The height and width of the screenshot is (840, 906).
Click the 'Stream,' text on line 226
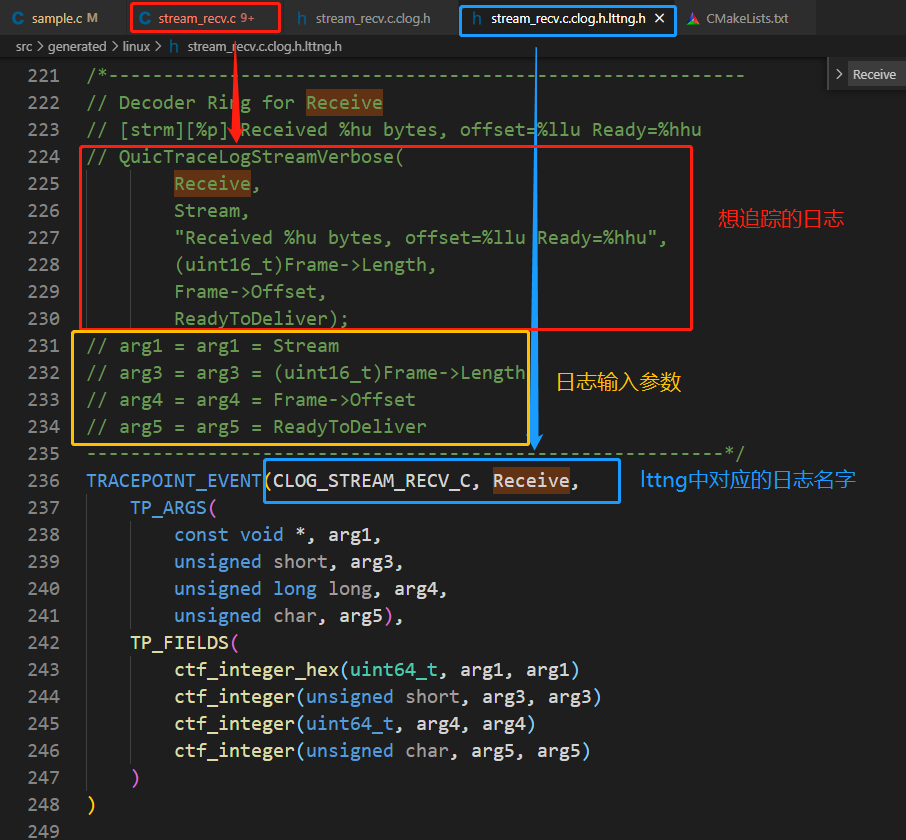[211, 211]
